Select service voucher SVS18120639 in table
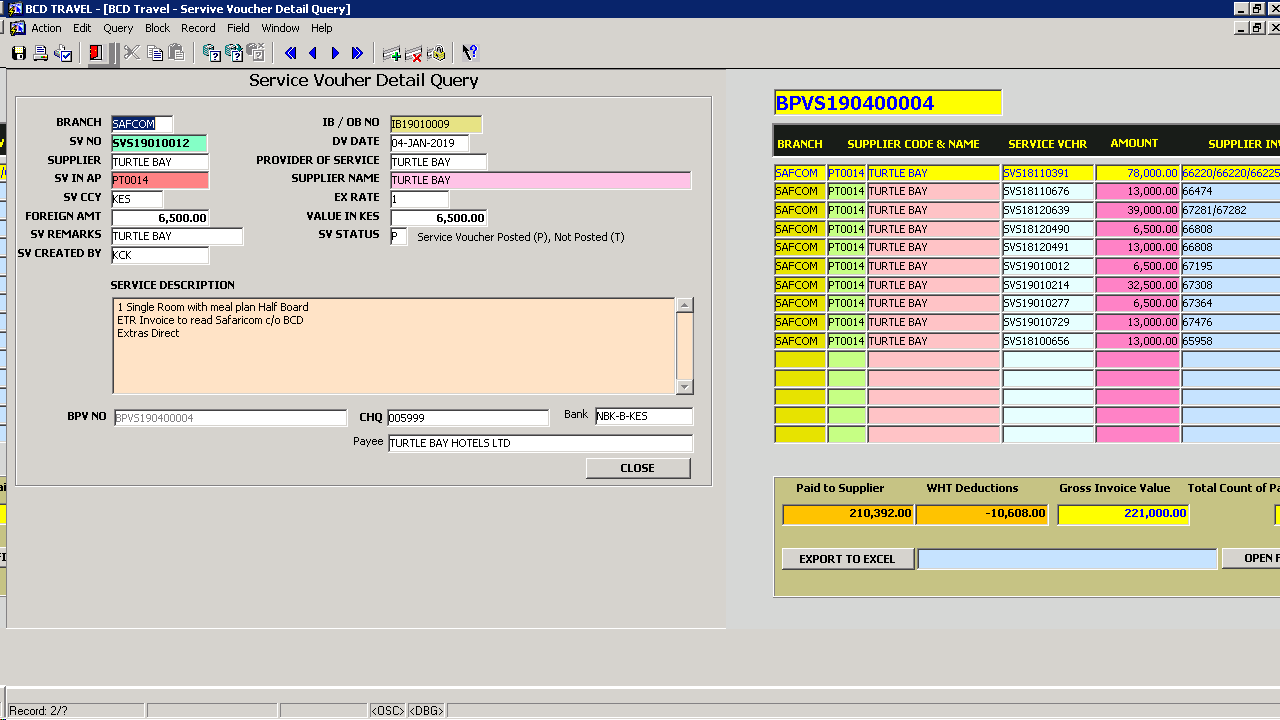This screenshot has width=1280, height=720. pyautogui.click(x=1048, y=210)
